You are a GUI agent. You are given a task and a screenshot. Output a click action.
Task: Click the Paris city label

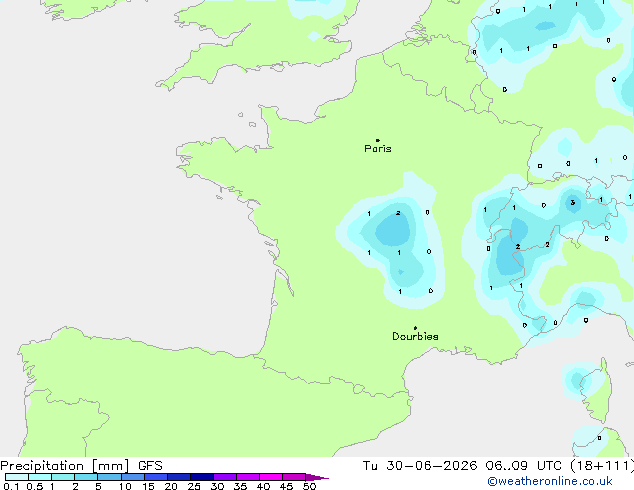pyautogui.click(x=378, y=149)
